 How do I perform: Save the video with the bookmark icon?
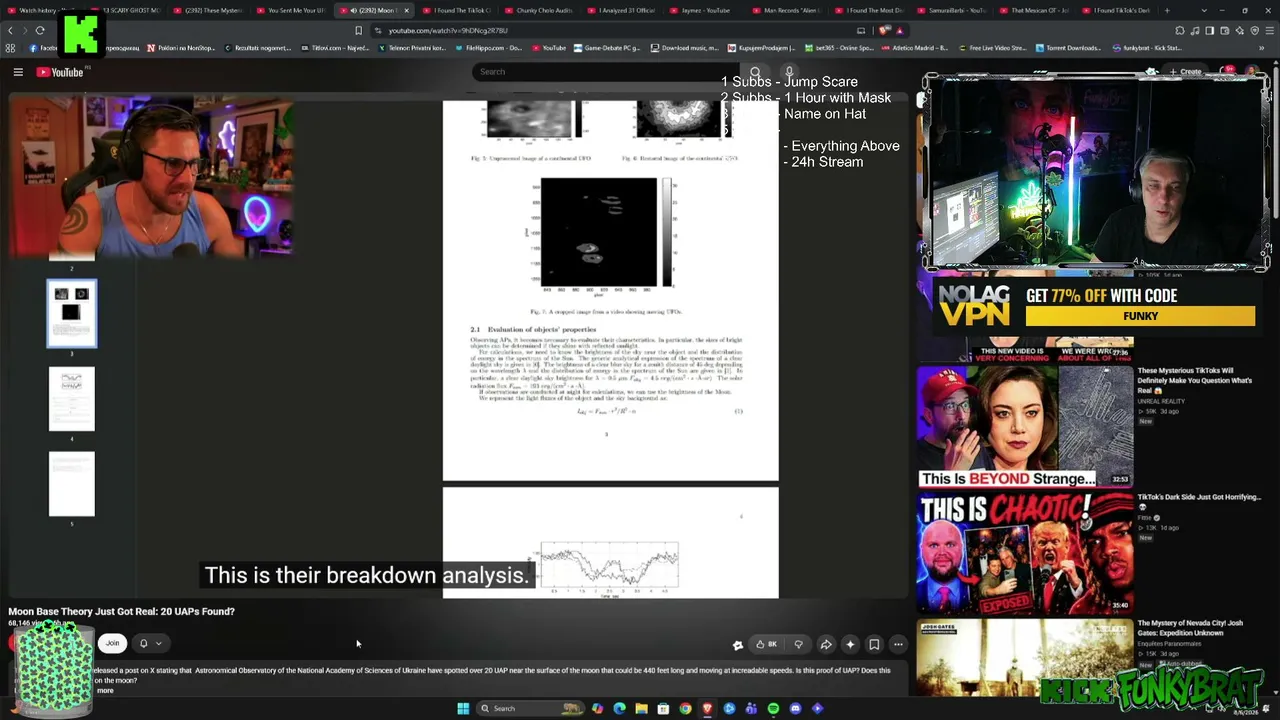[x=874, y=645]
